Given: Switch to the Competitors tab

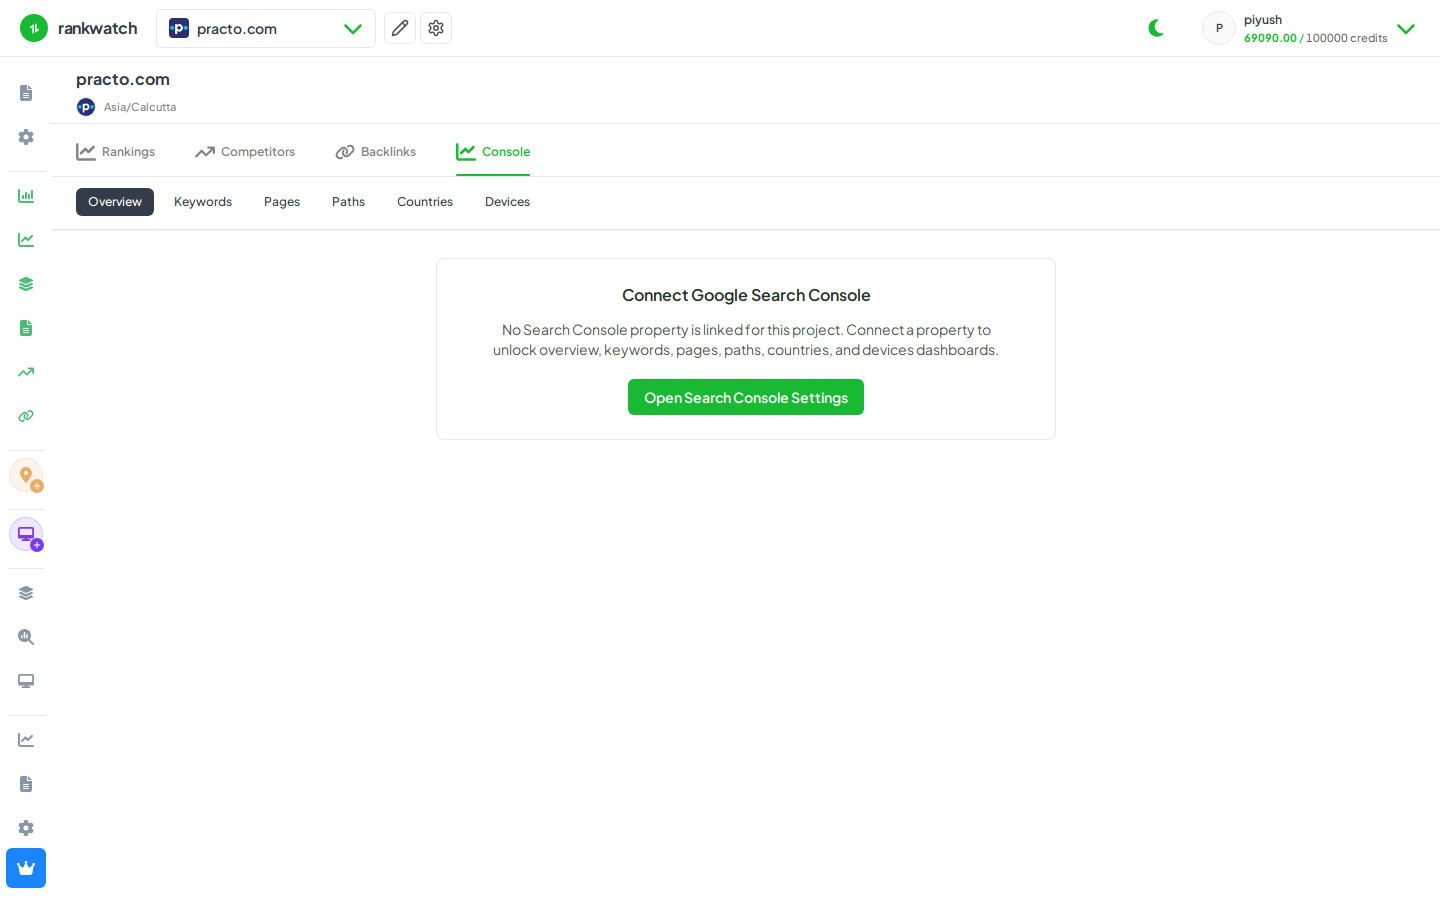Looking at the screenshot, I should pos(245,152).
